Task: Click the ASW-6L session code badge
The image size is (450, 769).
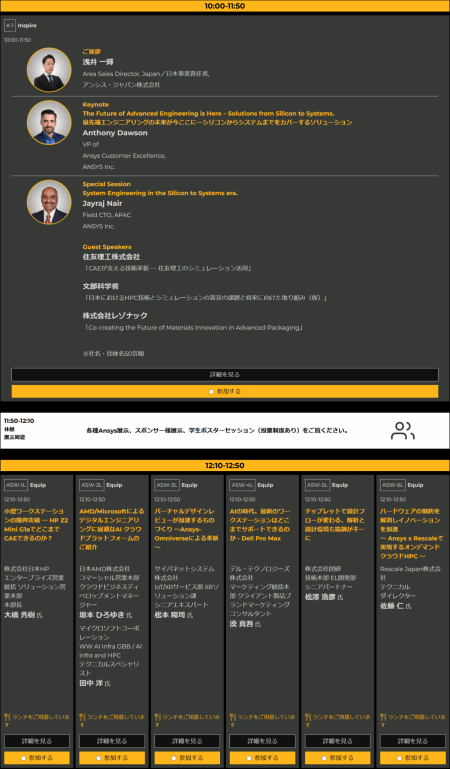Action: pyautogui.click(x=393, y=485)
